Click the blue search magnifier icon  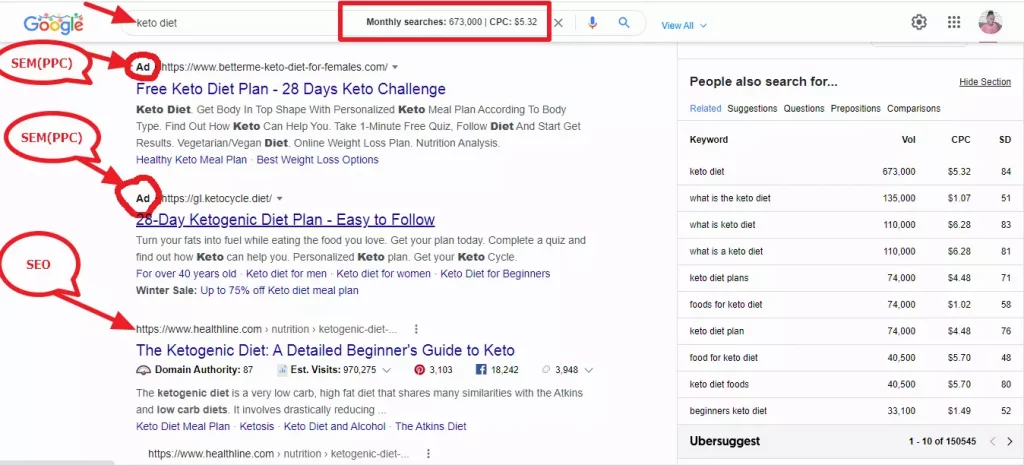(x=624, y=23)
